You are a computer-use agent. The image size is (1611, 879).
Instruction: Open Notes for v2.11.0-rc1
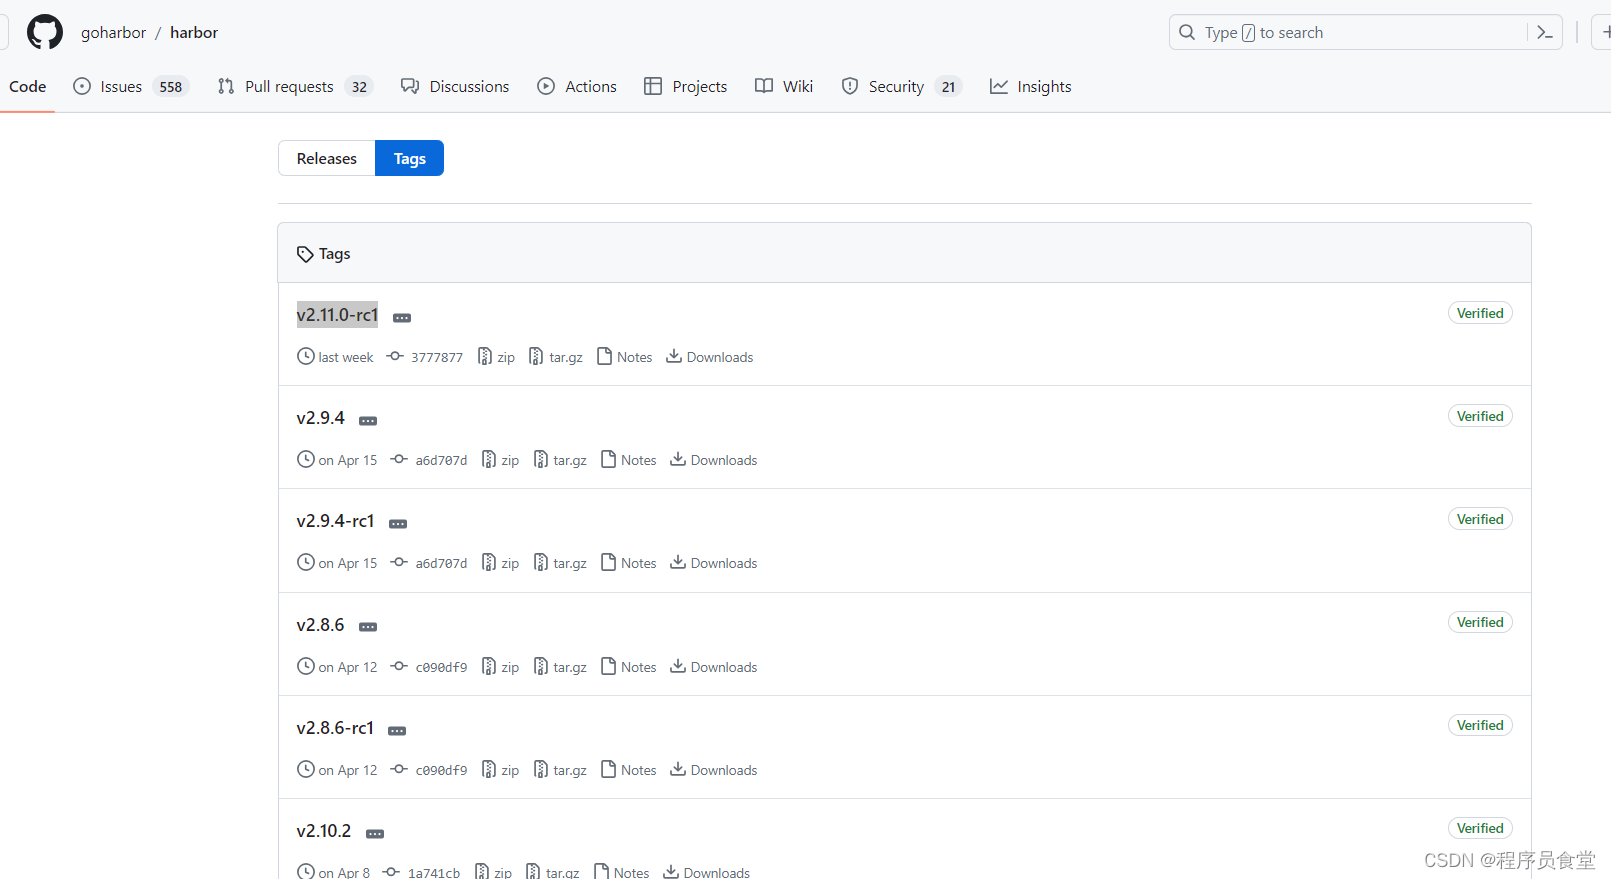pos(624,357)
